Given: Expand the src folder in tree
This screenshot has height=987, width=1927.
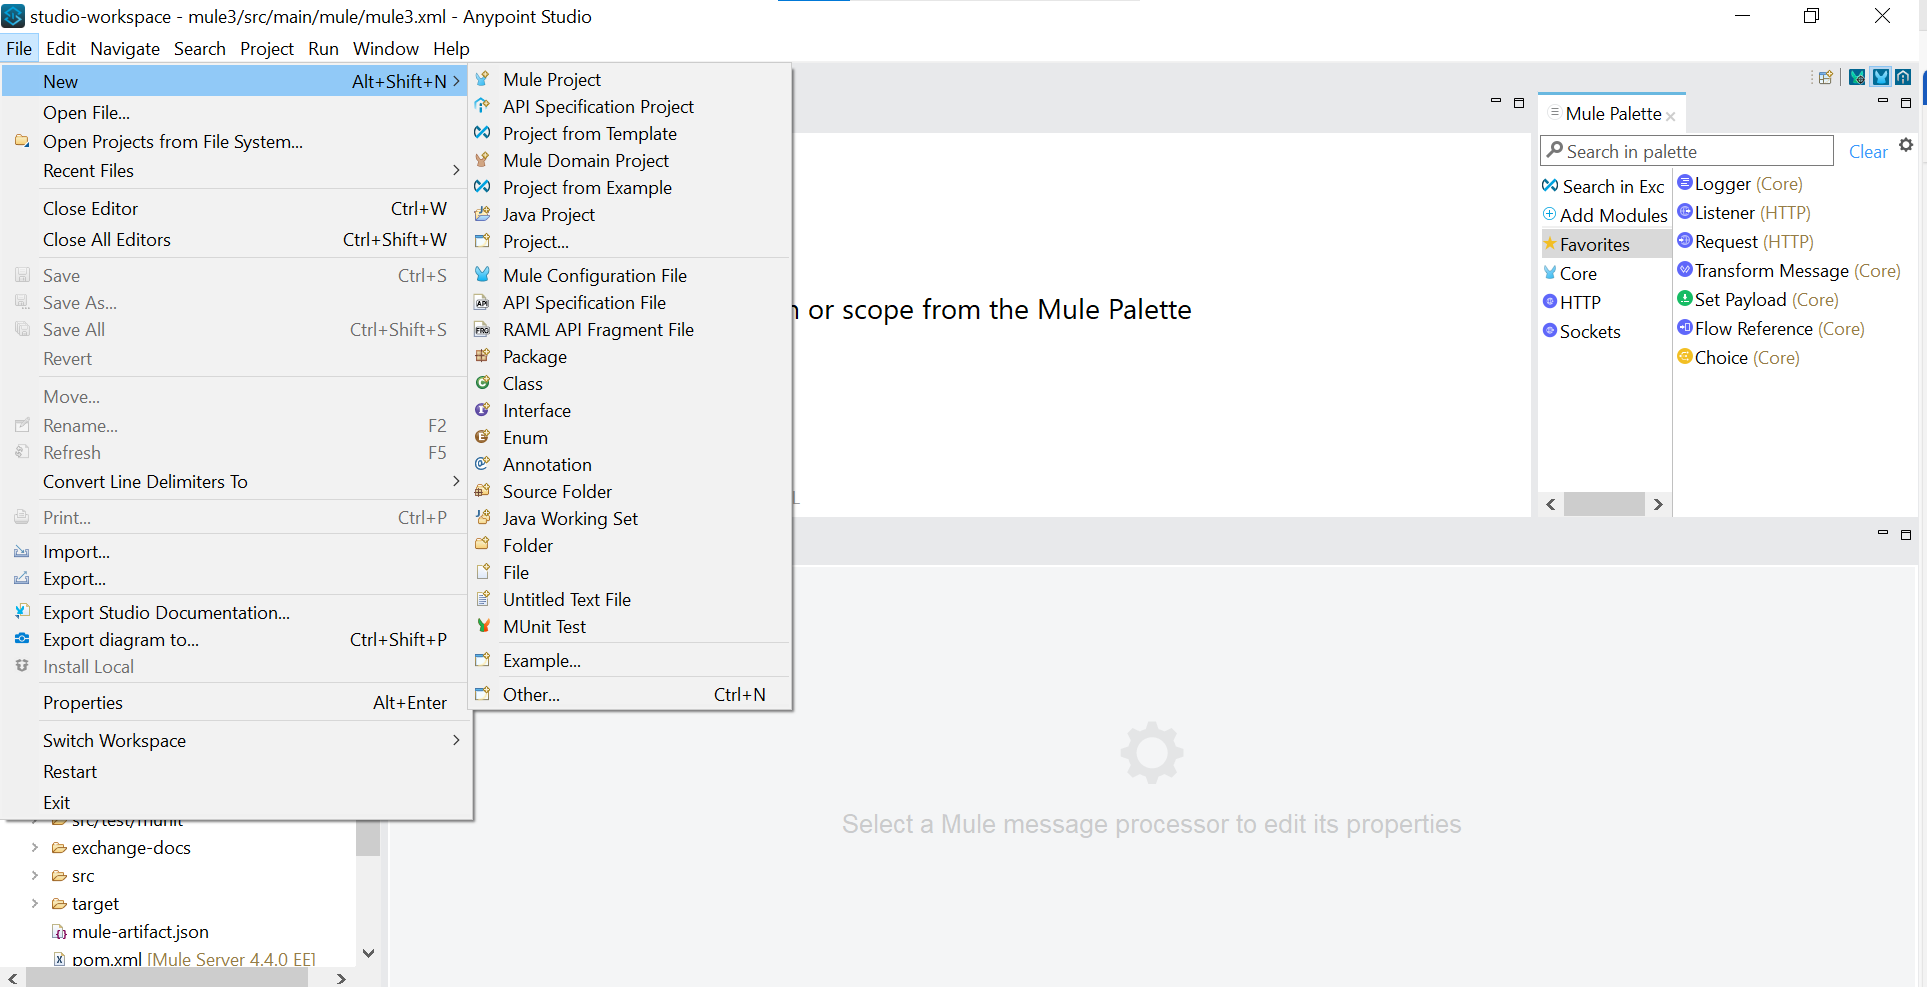Looking at the screenshot, I should click(x=35, y=875).
